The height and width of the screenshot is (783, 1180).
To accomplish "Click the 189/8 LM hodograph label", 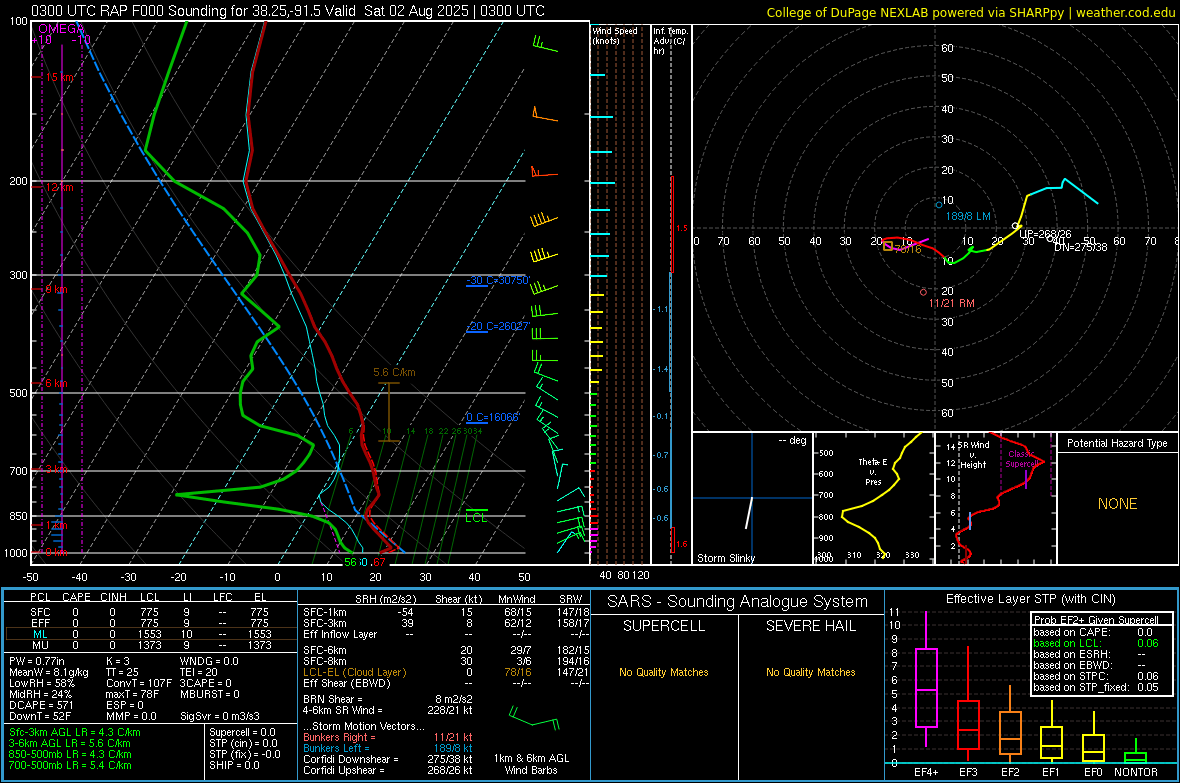I will click(968, 216).
